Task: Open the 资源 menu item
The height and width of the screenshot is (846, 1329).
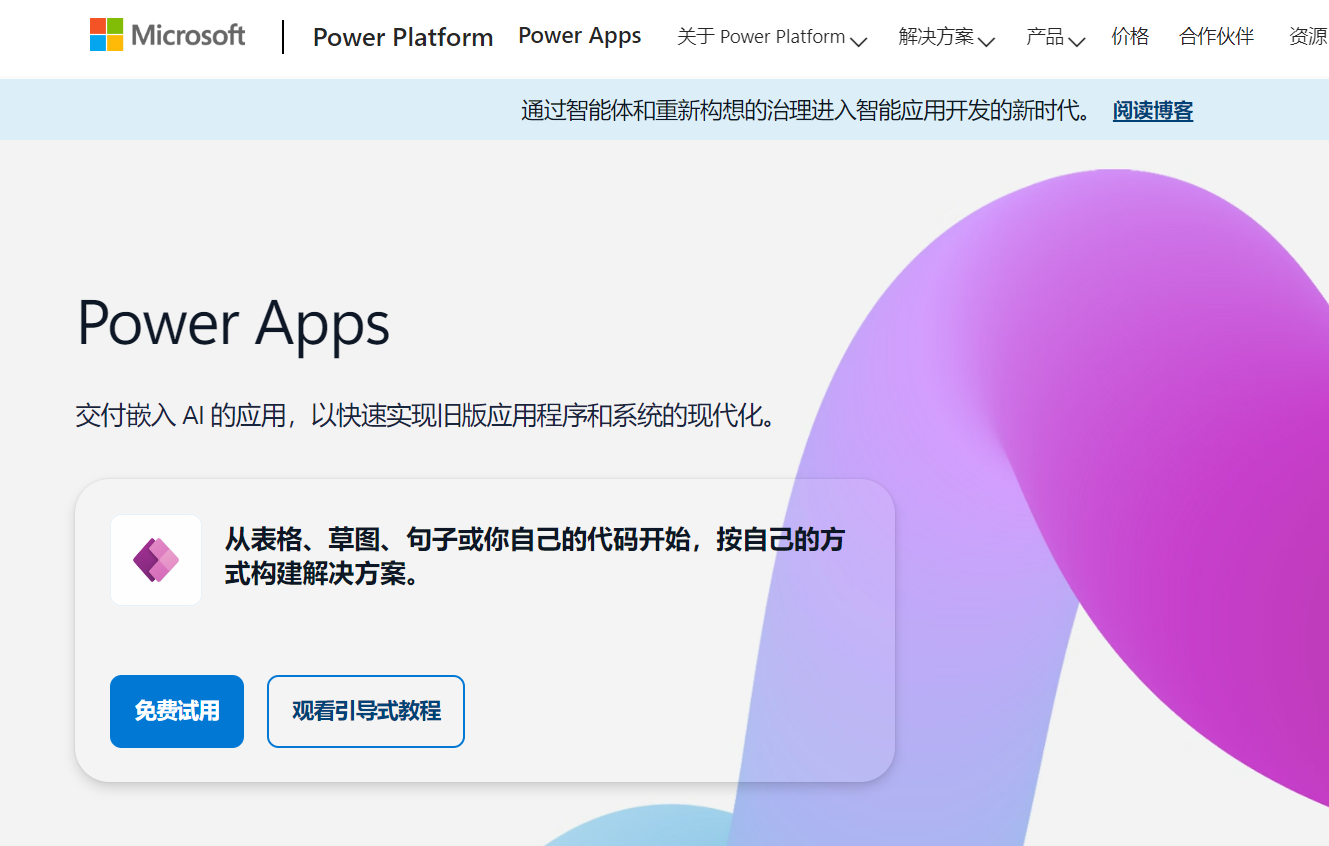Action: pyautogui.click(x=1308, y=37)
